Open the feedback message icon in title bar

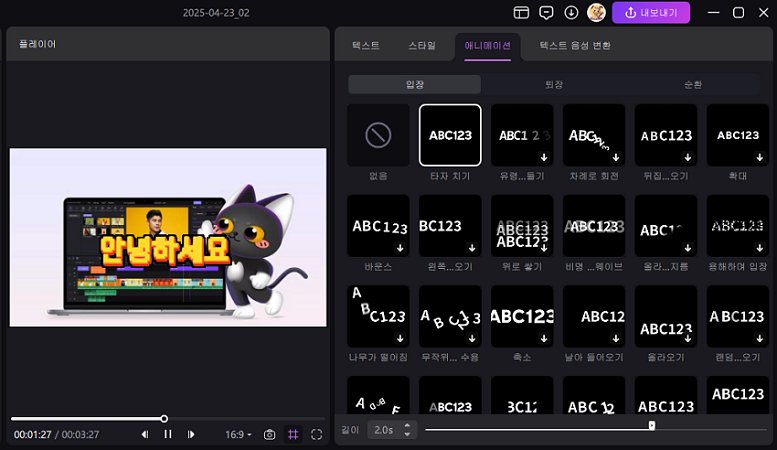pyautogui.click(x=546, y=12)
